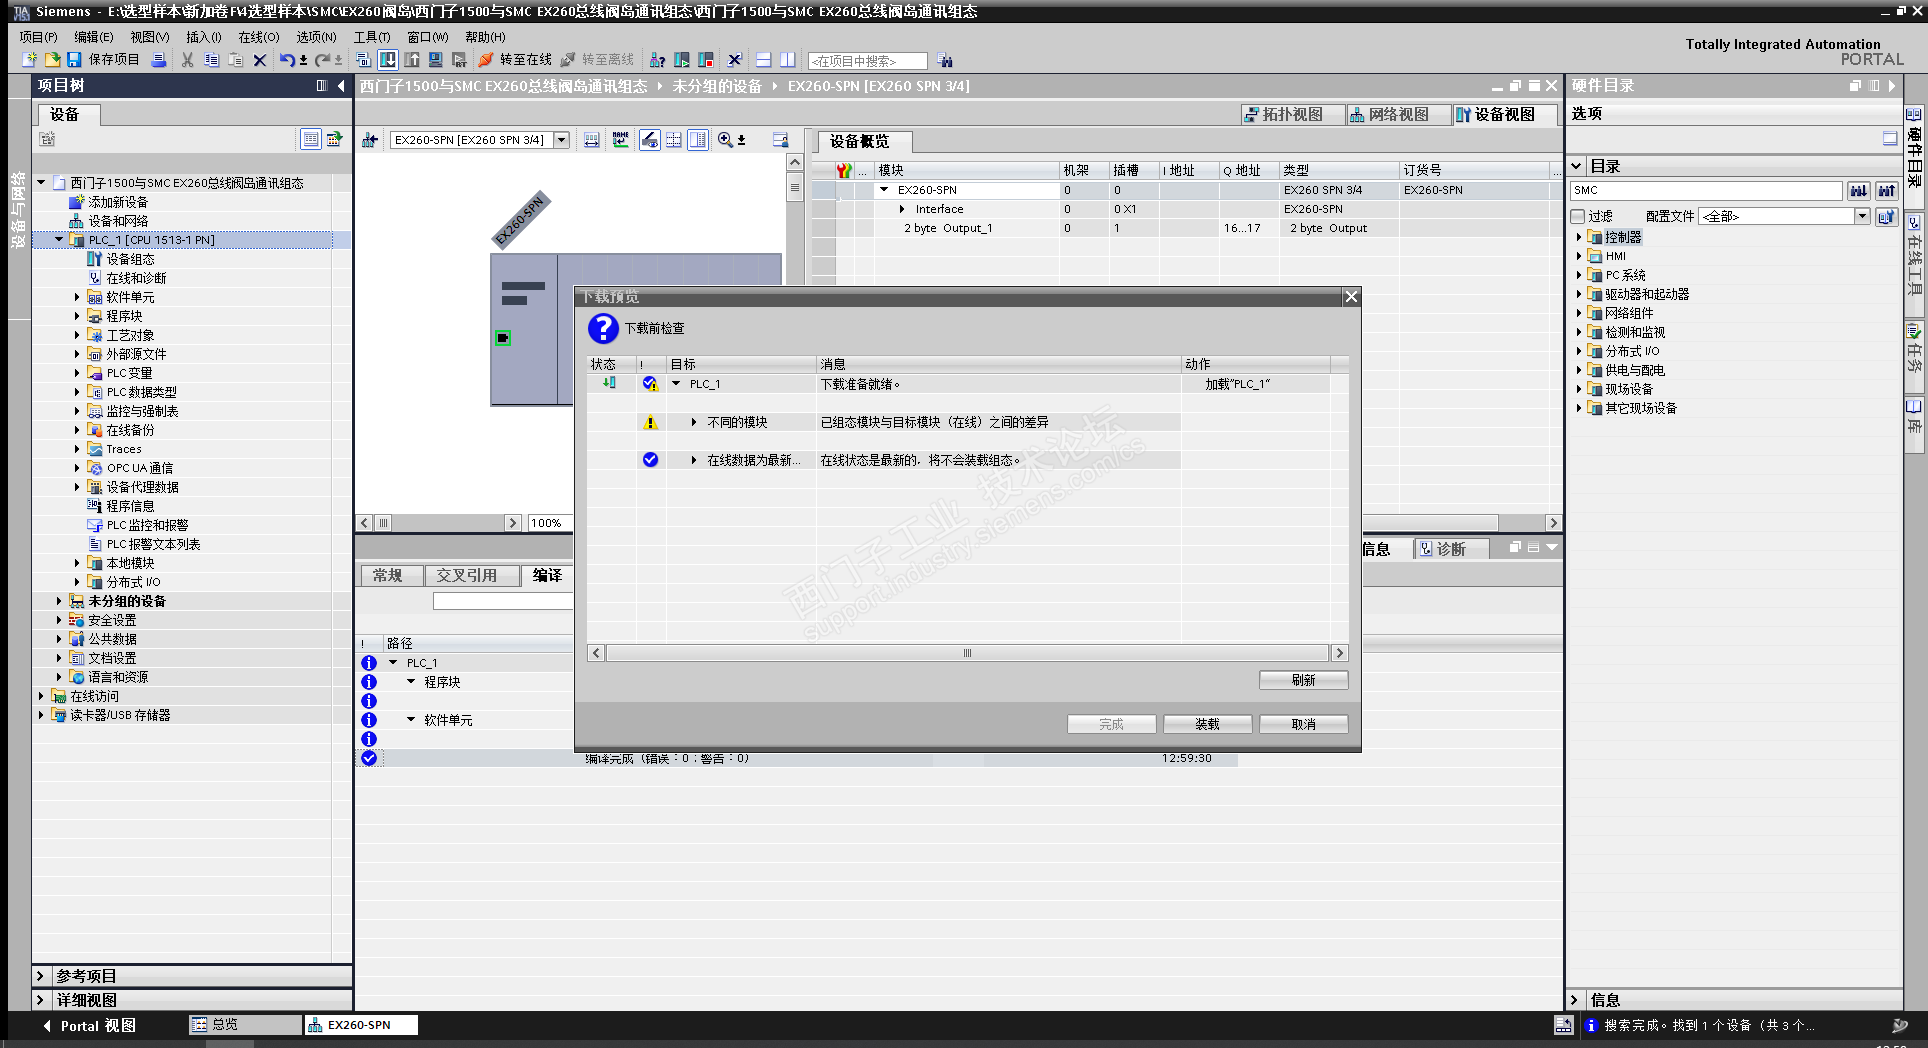Expand the 程序块 node in project tree
This screenshot has height=1048, width=1928.
point(77,316)
